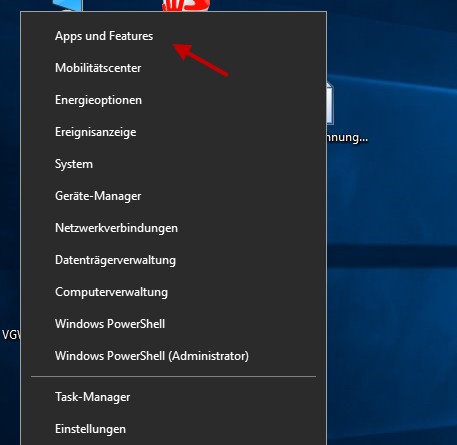Viewport: 457px width, 445px height.
Task: Start Windows PowerShell (Administrator)
Action: (173, 356)
